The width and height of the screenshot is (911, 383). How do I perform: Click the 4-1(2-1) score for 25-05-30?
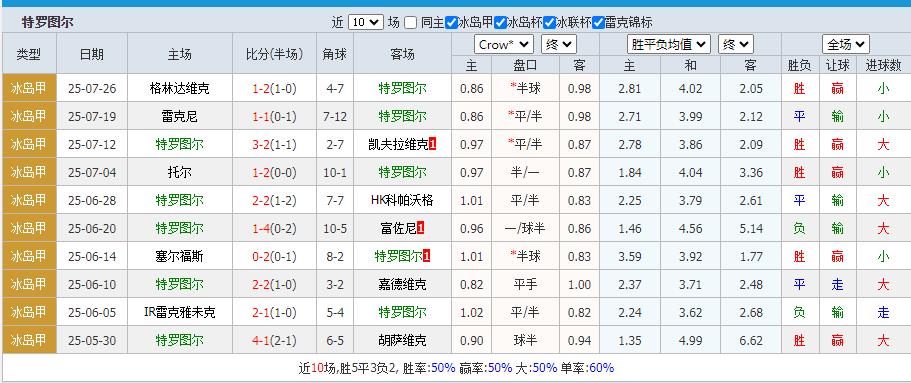[274, 341]
